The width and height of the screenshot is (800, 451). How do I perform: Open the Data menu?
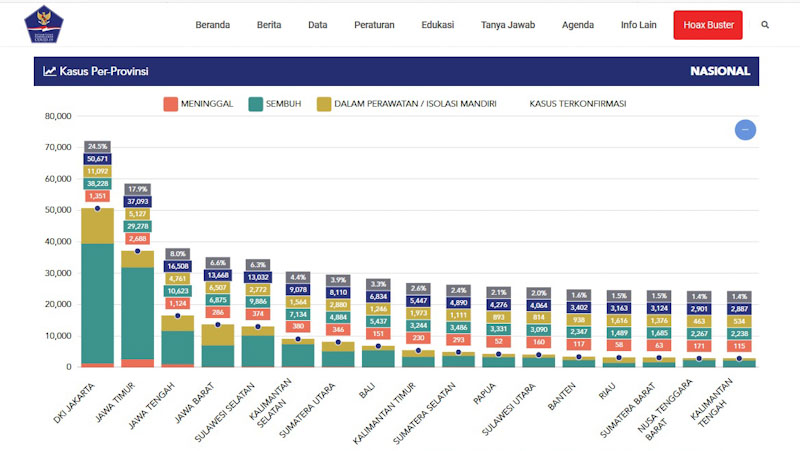(x=318, y=25)
